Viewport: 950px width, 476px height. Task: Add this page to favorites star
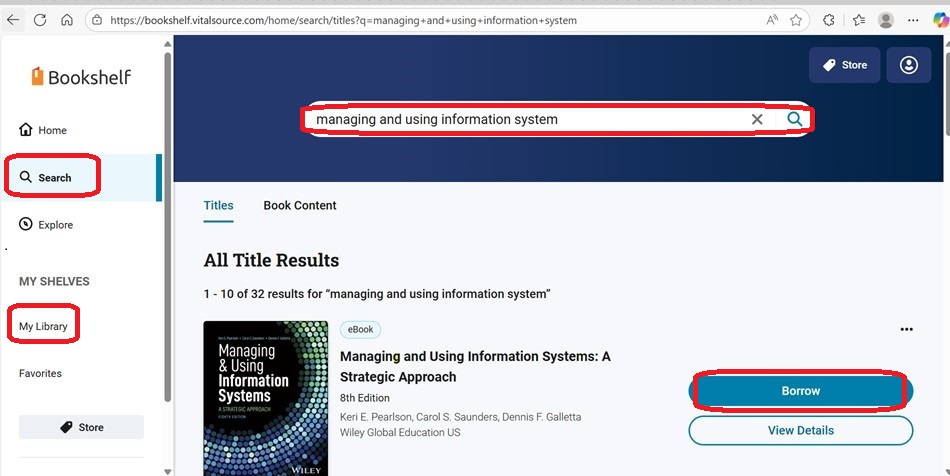796,20
